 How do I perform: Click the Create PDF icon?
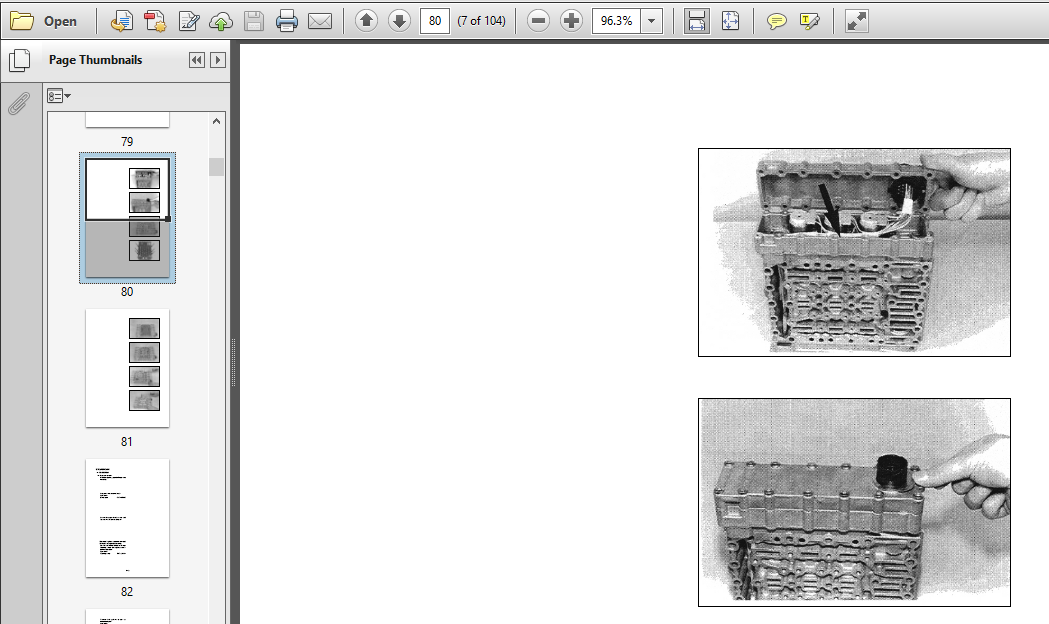[155, 21]
